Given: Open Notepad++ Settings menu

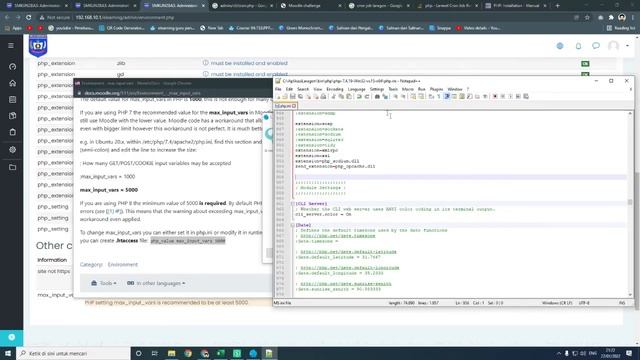Looking at the screenshot, I should (377, 89).
